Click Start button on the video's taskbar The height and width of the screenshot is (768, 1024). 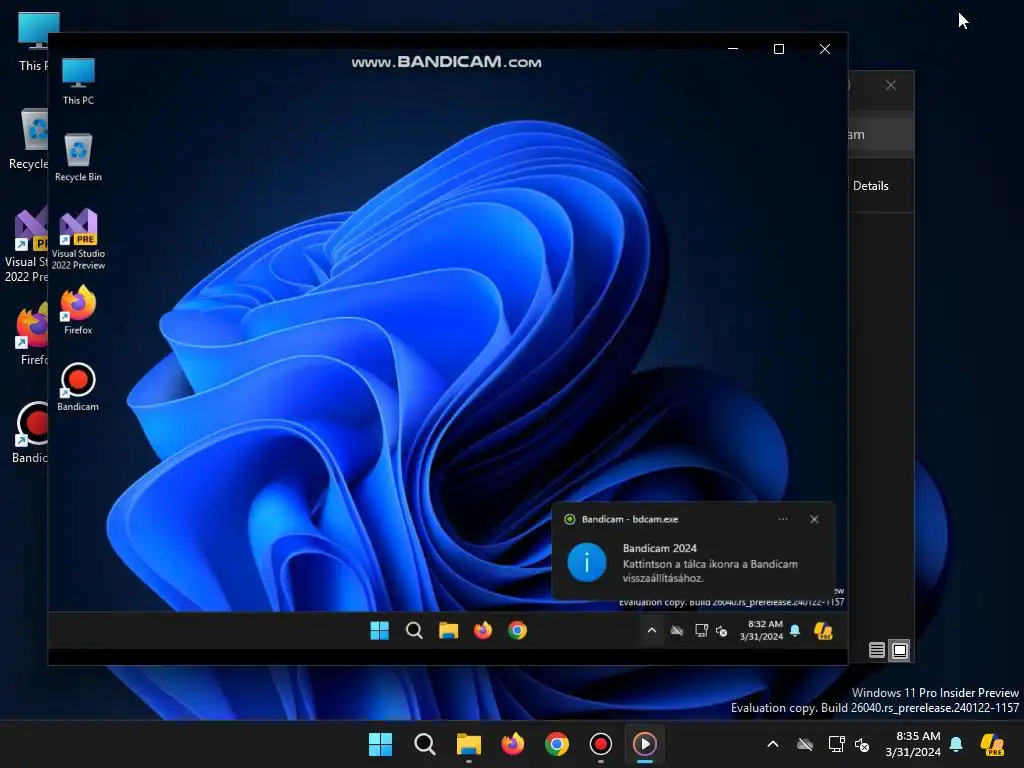coord(379,630)
